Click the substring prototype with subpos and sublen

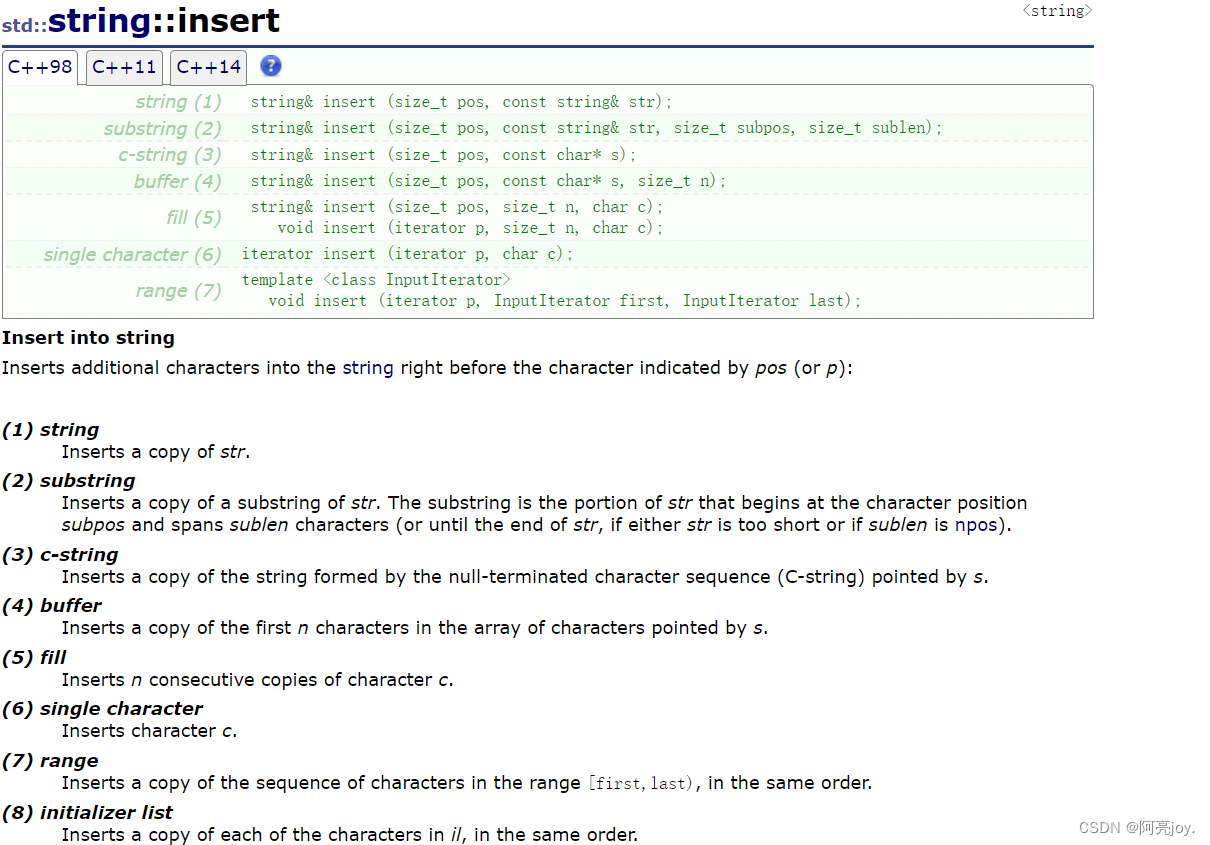click(x=596, y=128)
